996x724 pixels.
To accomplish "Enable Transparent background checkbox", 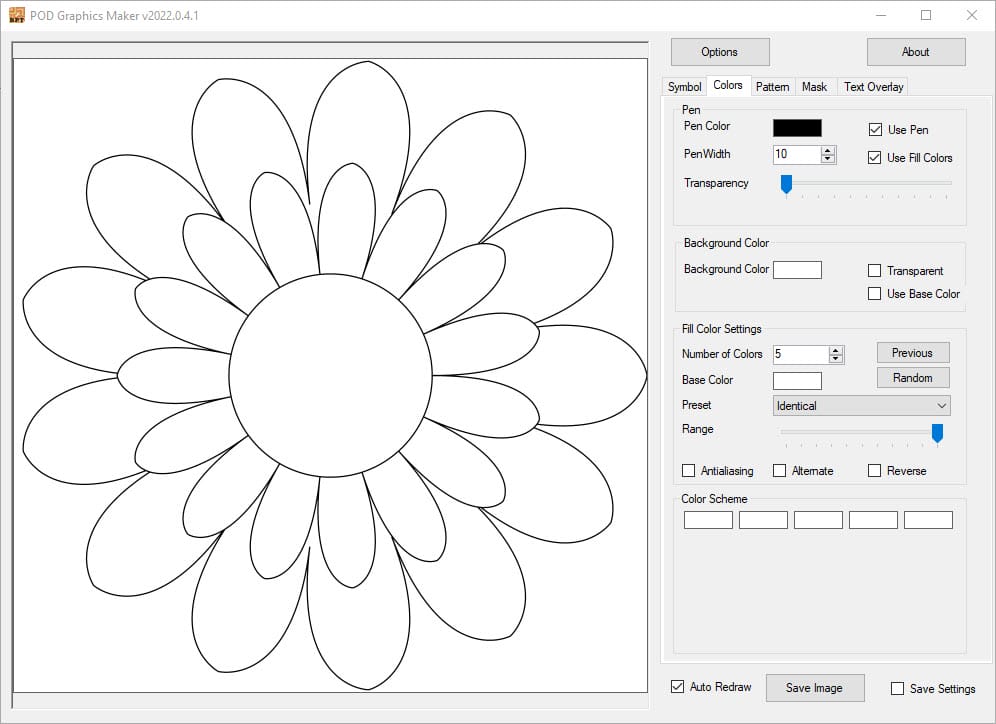I will point(875,271).
